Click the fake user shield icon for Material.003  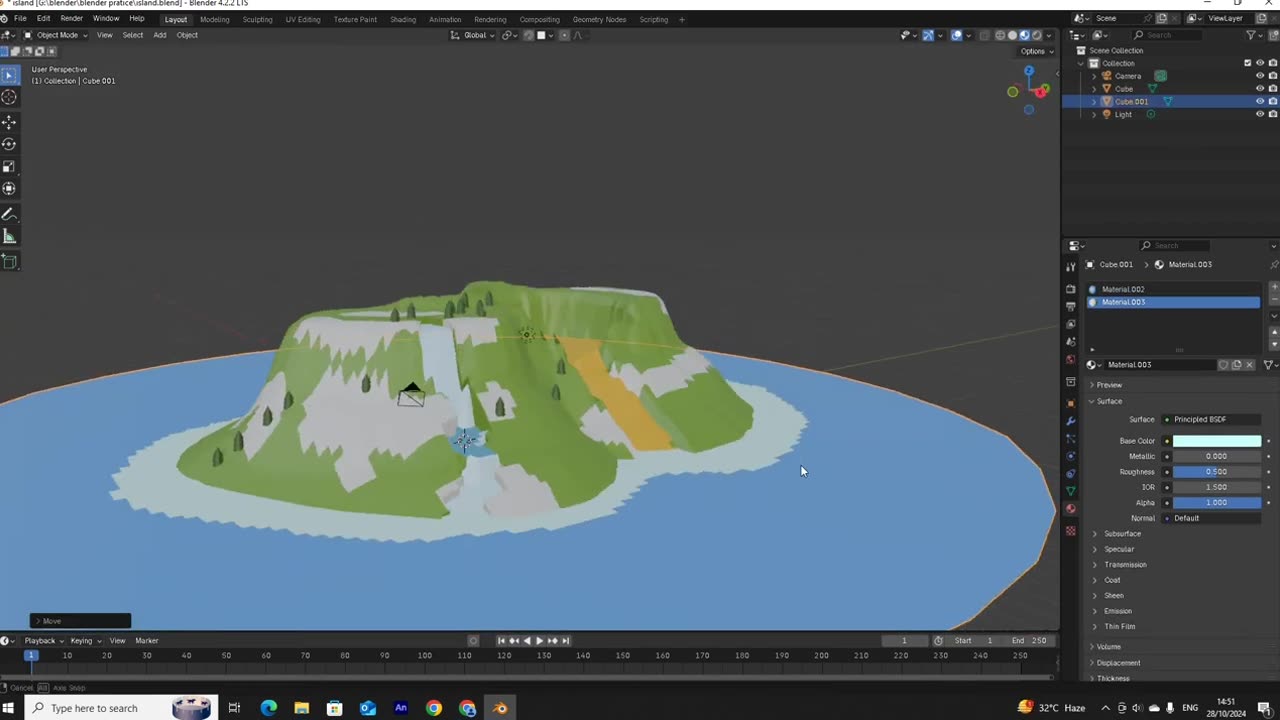[1223, 365]
